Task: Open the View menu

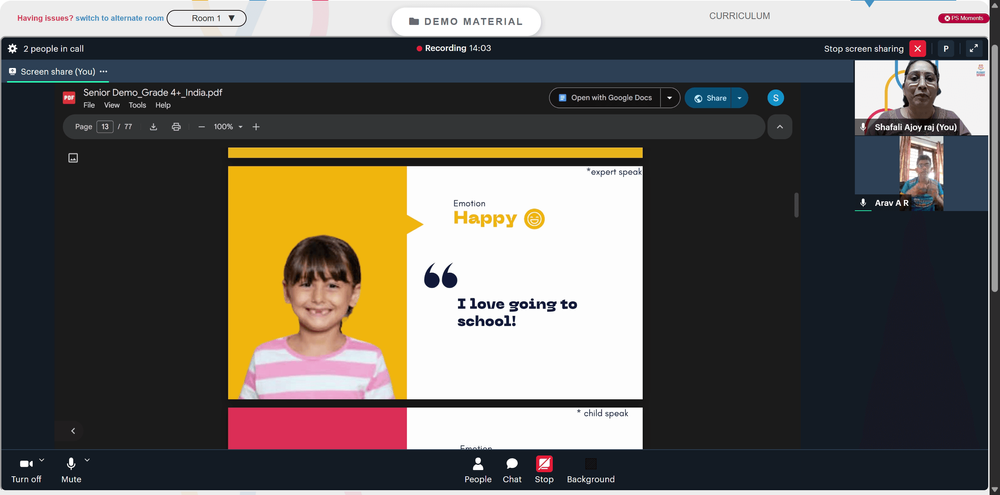Action: (112, 105)
